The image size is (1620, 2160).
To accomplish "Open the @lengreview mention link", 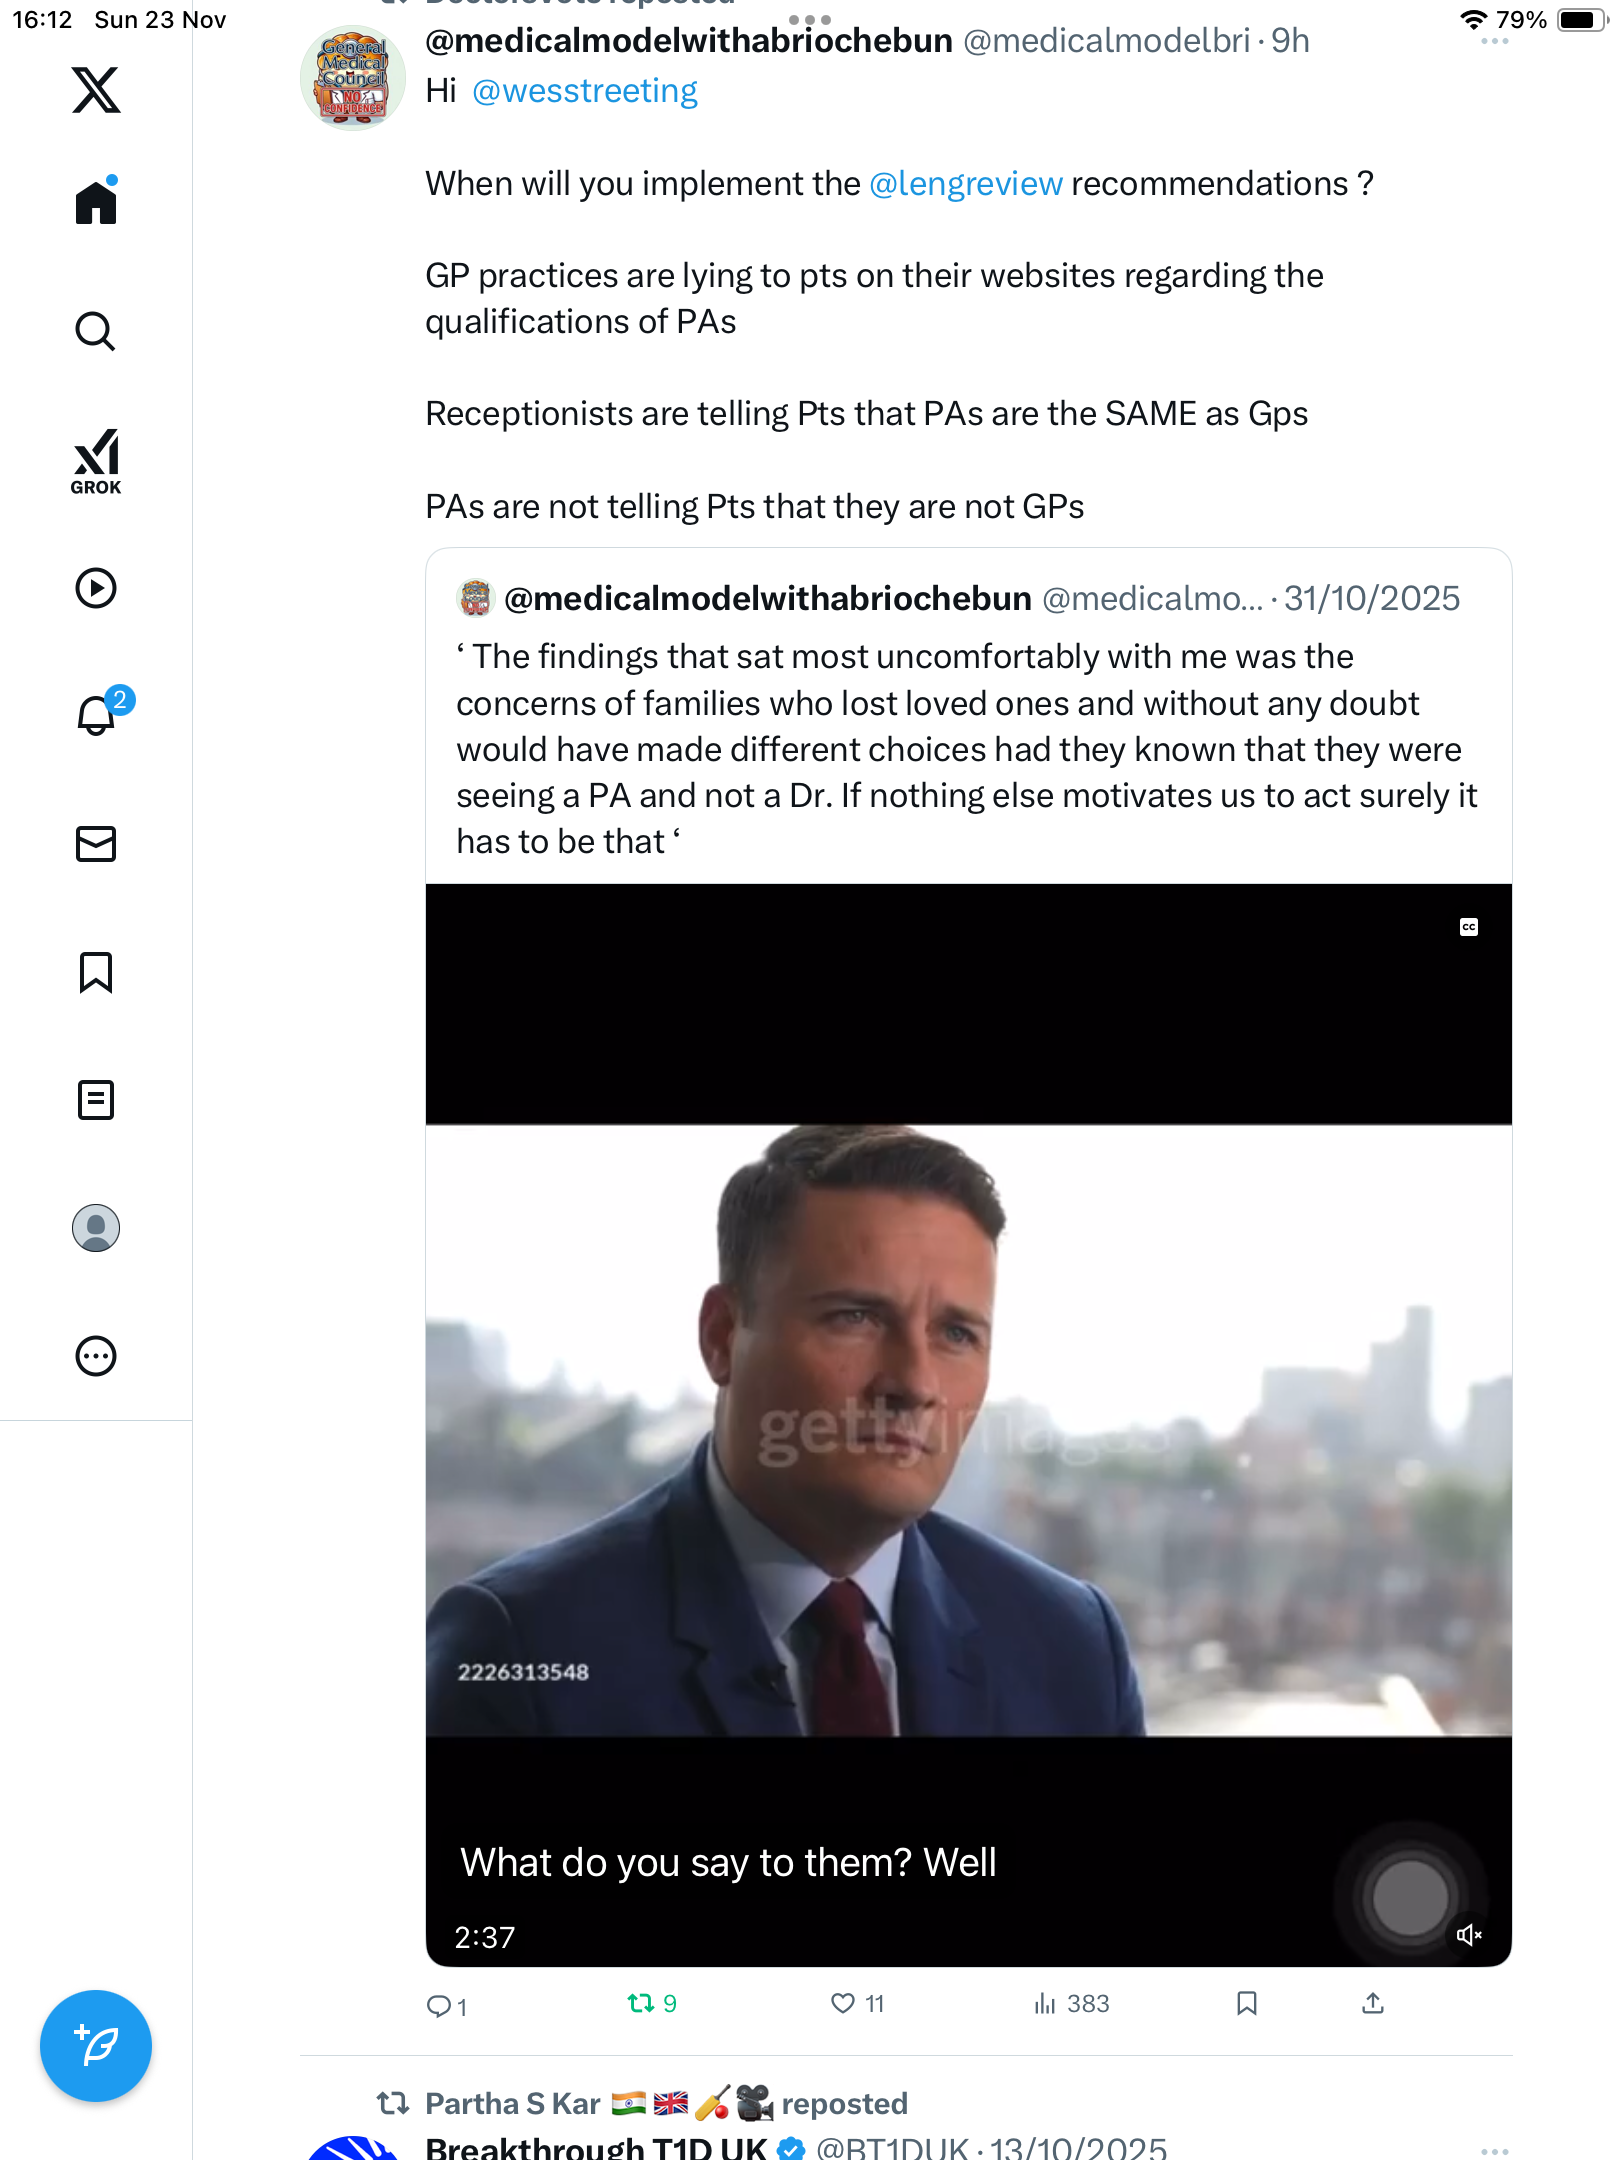I will 965,184.
